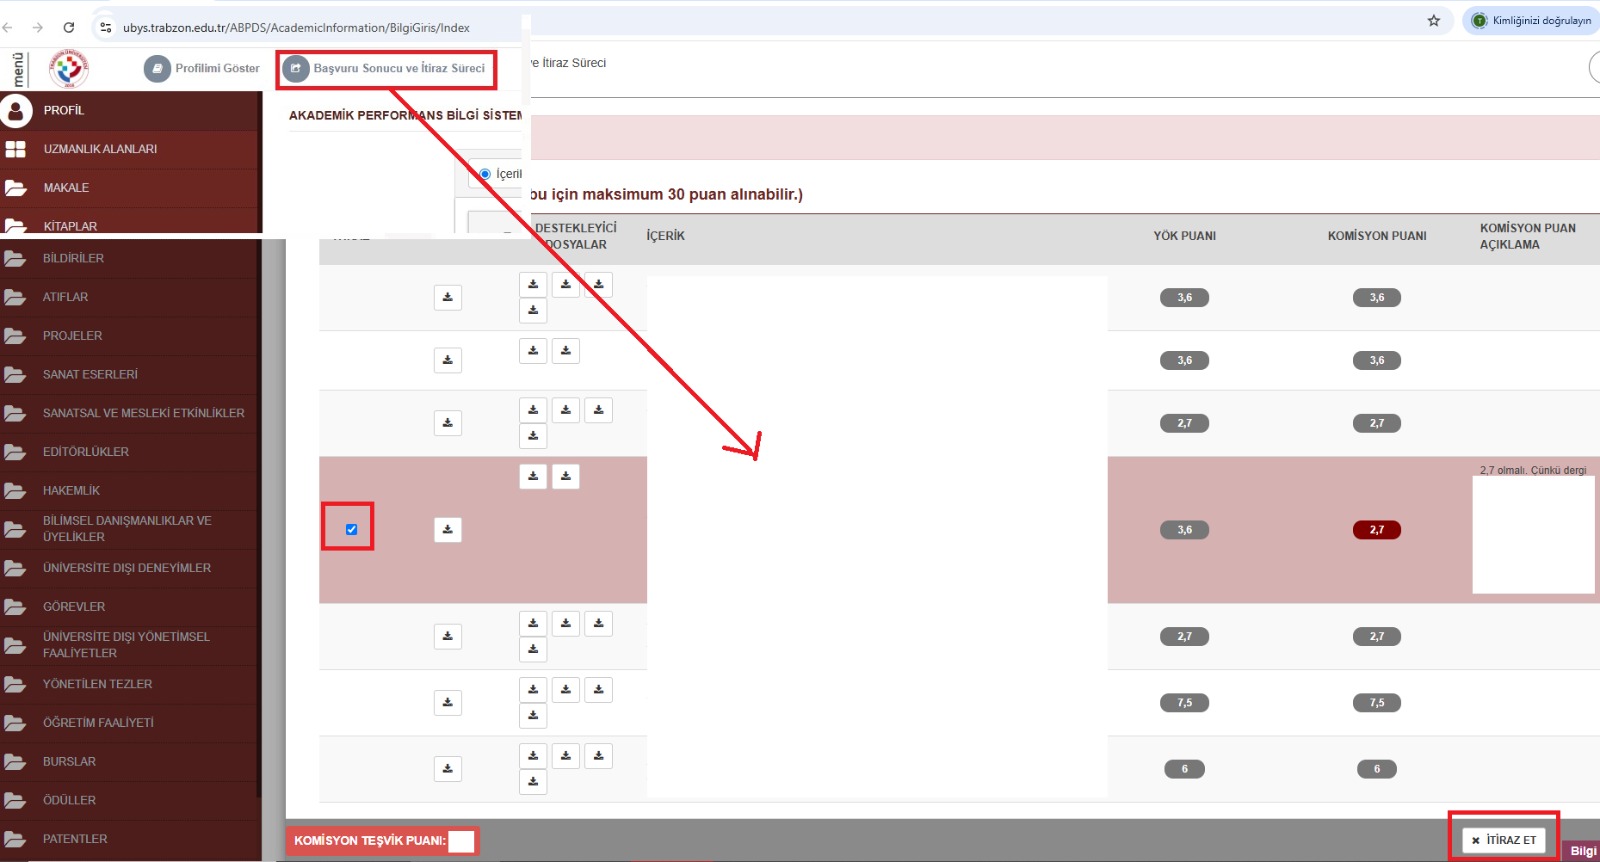1600x862 pixels.
Task: Click the university logo
Action: [69, 68]
